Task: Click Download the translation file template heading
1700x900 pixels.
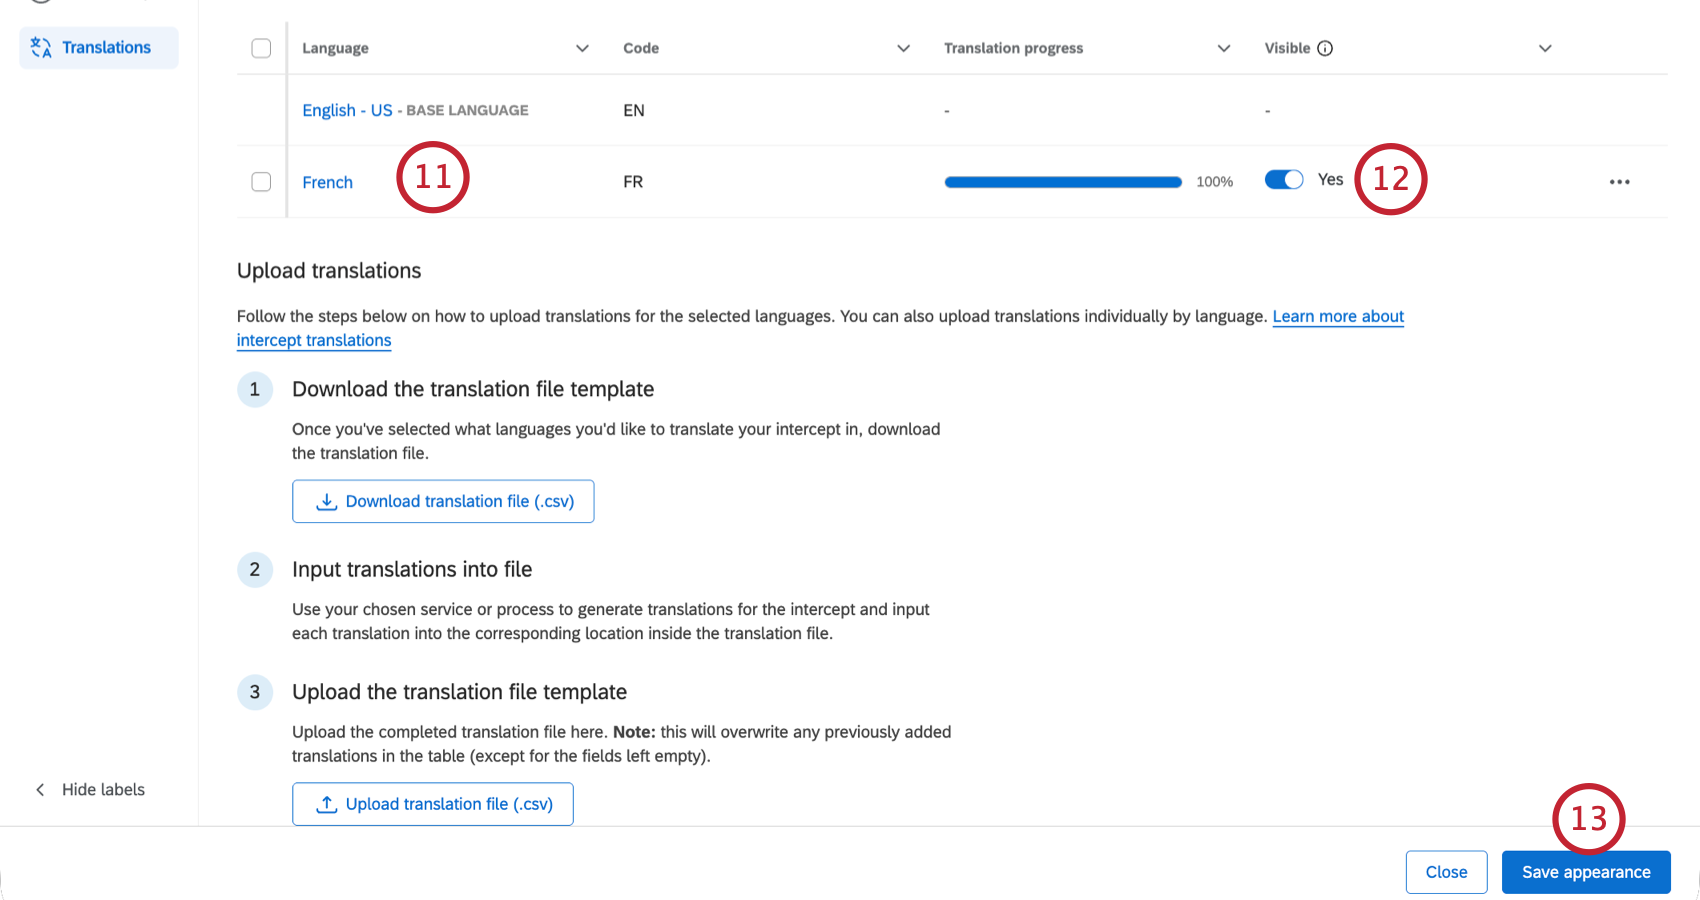Action: 473,389
